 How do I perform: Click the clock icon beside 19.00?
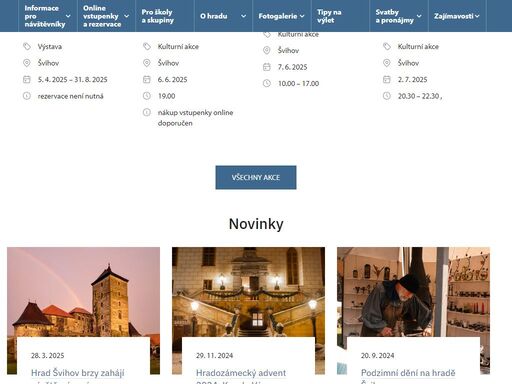point(147,96)
